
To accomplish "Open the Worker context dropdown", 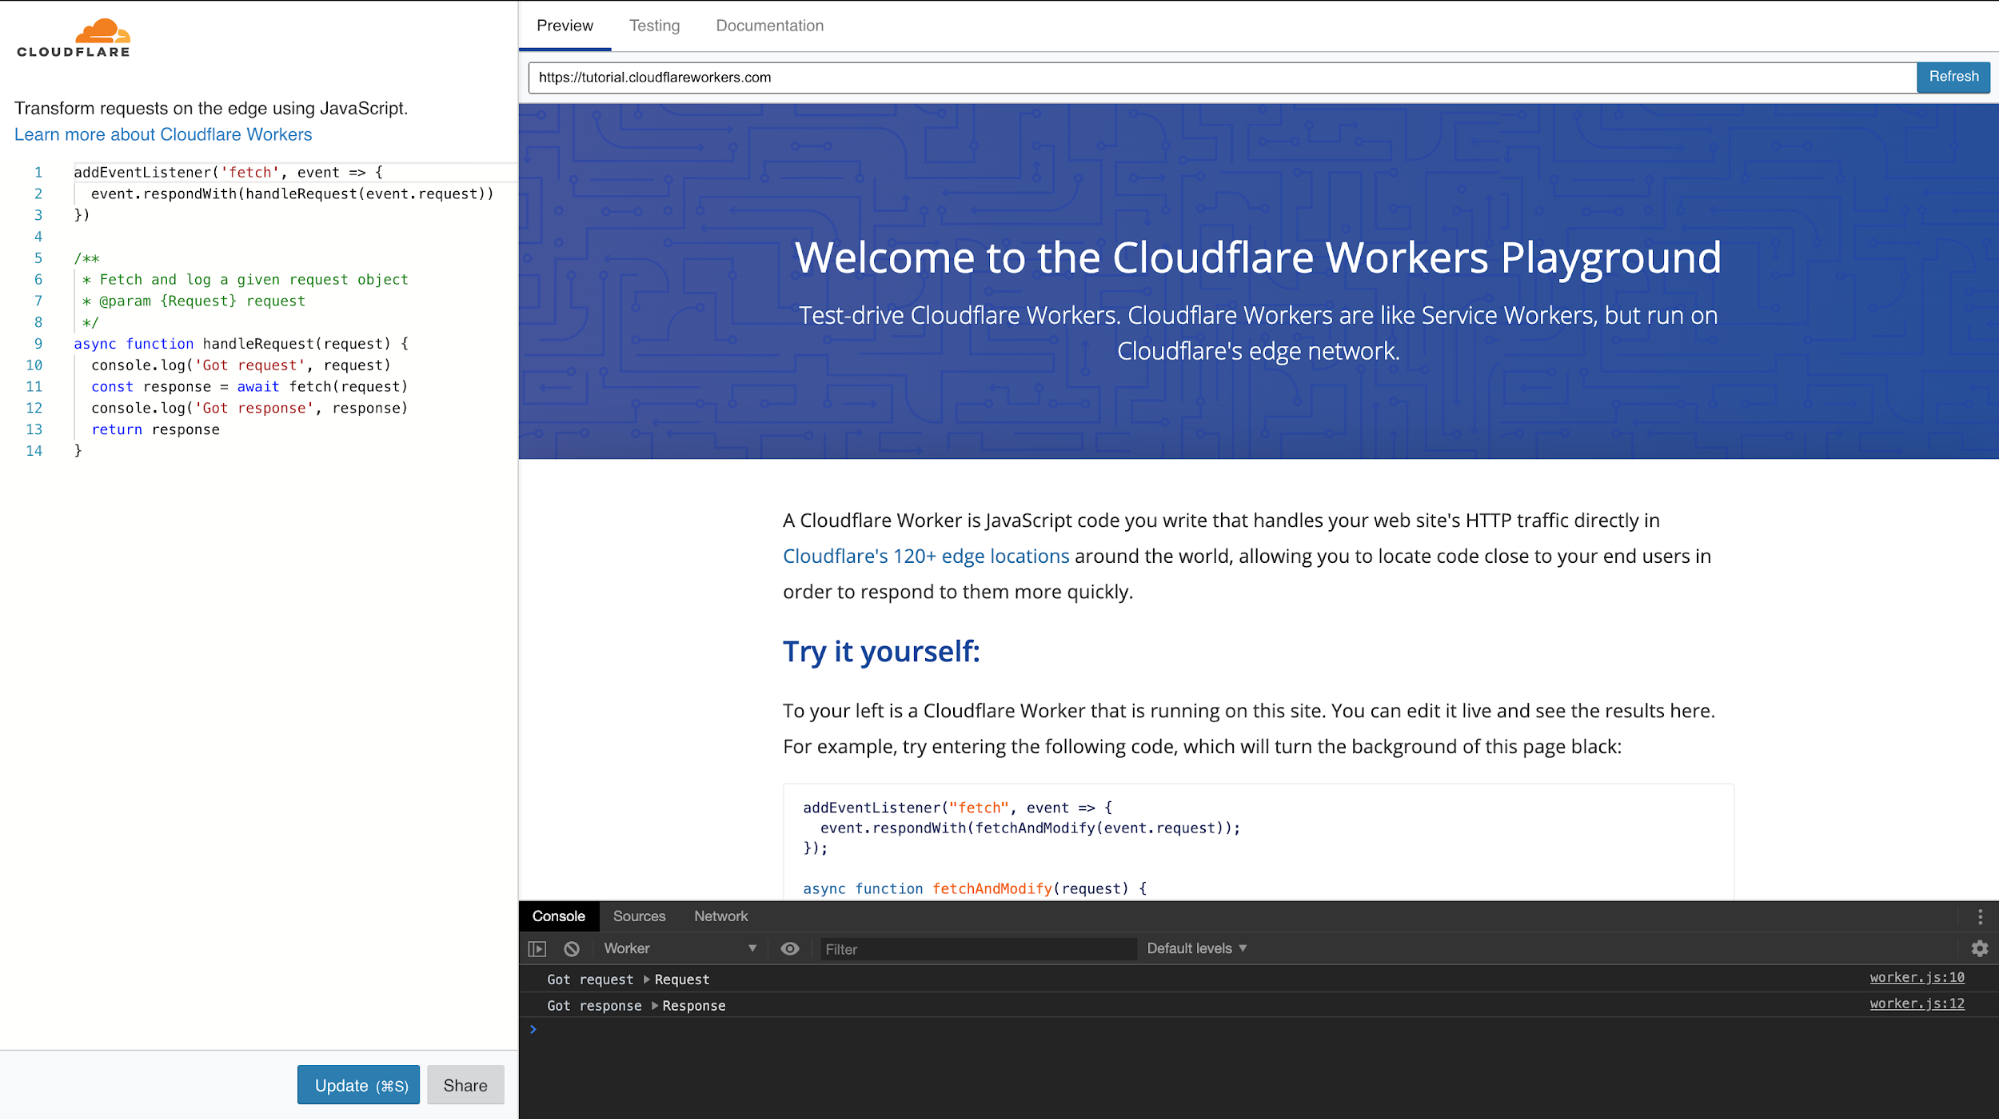I will tap(680, 949).
